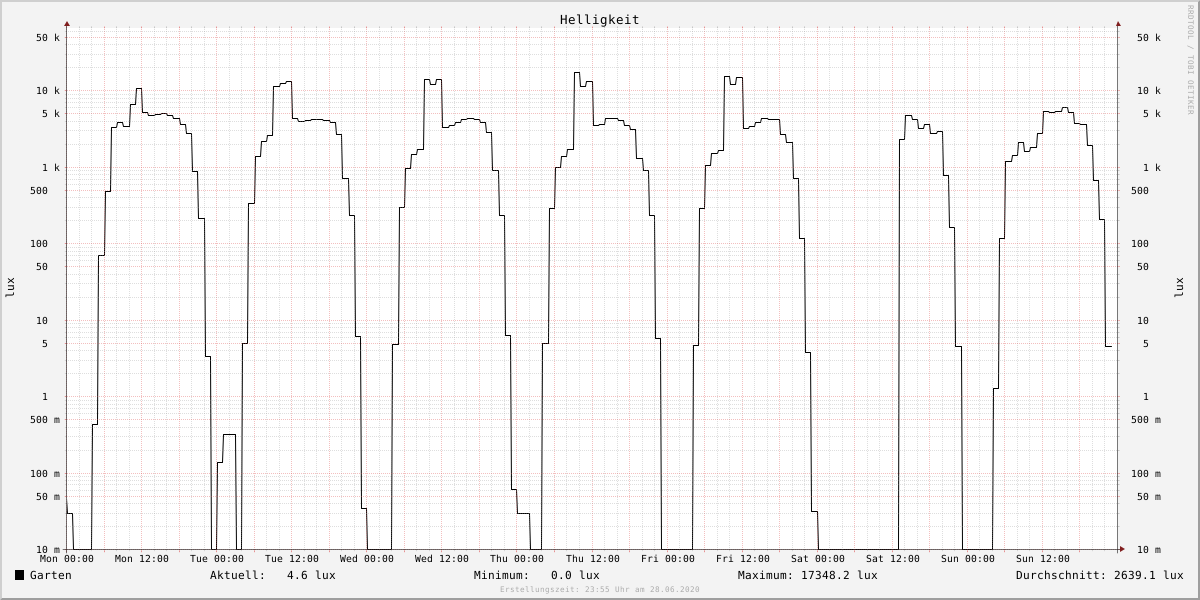
Task: Click the chart title "Helligkeit"
Action: click(599, 19)
